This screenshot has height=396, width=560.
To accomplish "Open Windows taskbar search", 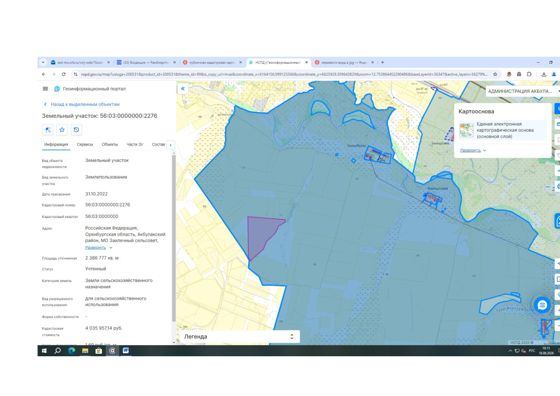I will pos(58,351).
